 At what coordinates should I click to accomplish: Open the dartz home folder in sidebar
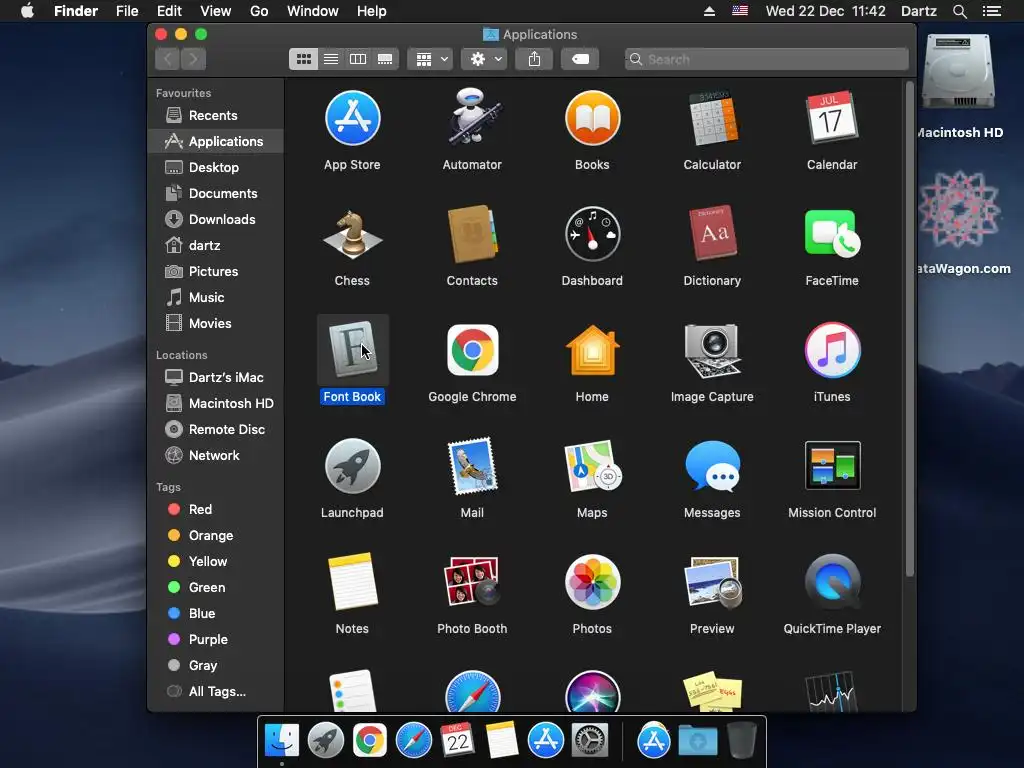pyautogui.click(x=216, y=246)
